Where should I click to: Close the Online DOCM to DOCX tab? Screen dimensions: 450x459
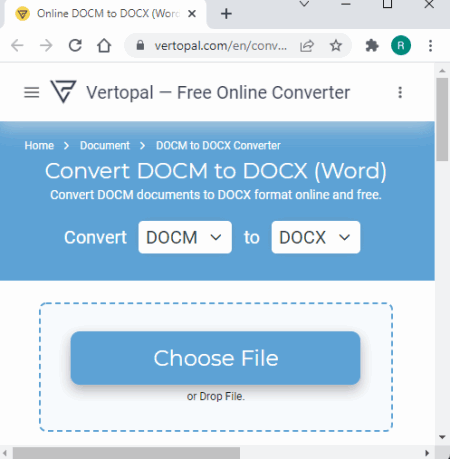(192, 14)
